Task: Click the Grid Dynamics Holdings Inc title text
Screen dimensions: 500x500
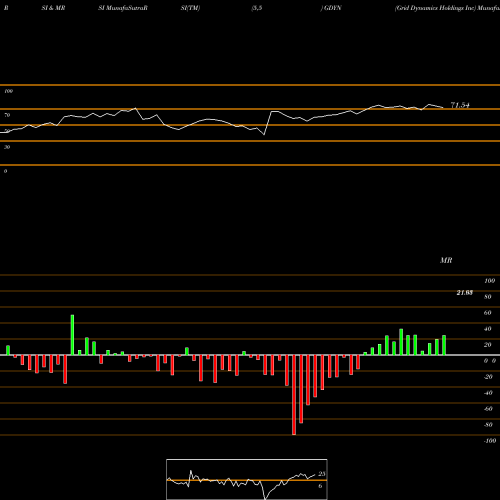Action: tap(435, 8)
